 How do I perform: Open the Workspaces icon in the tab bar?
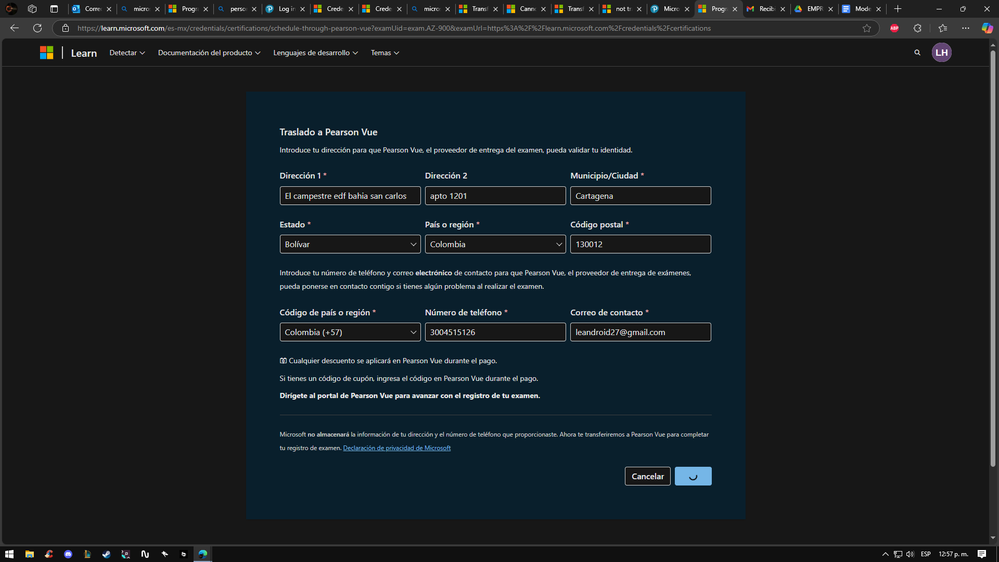pos(32,9)
